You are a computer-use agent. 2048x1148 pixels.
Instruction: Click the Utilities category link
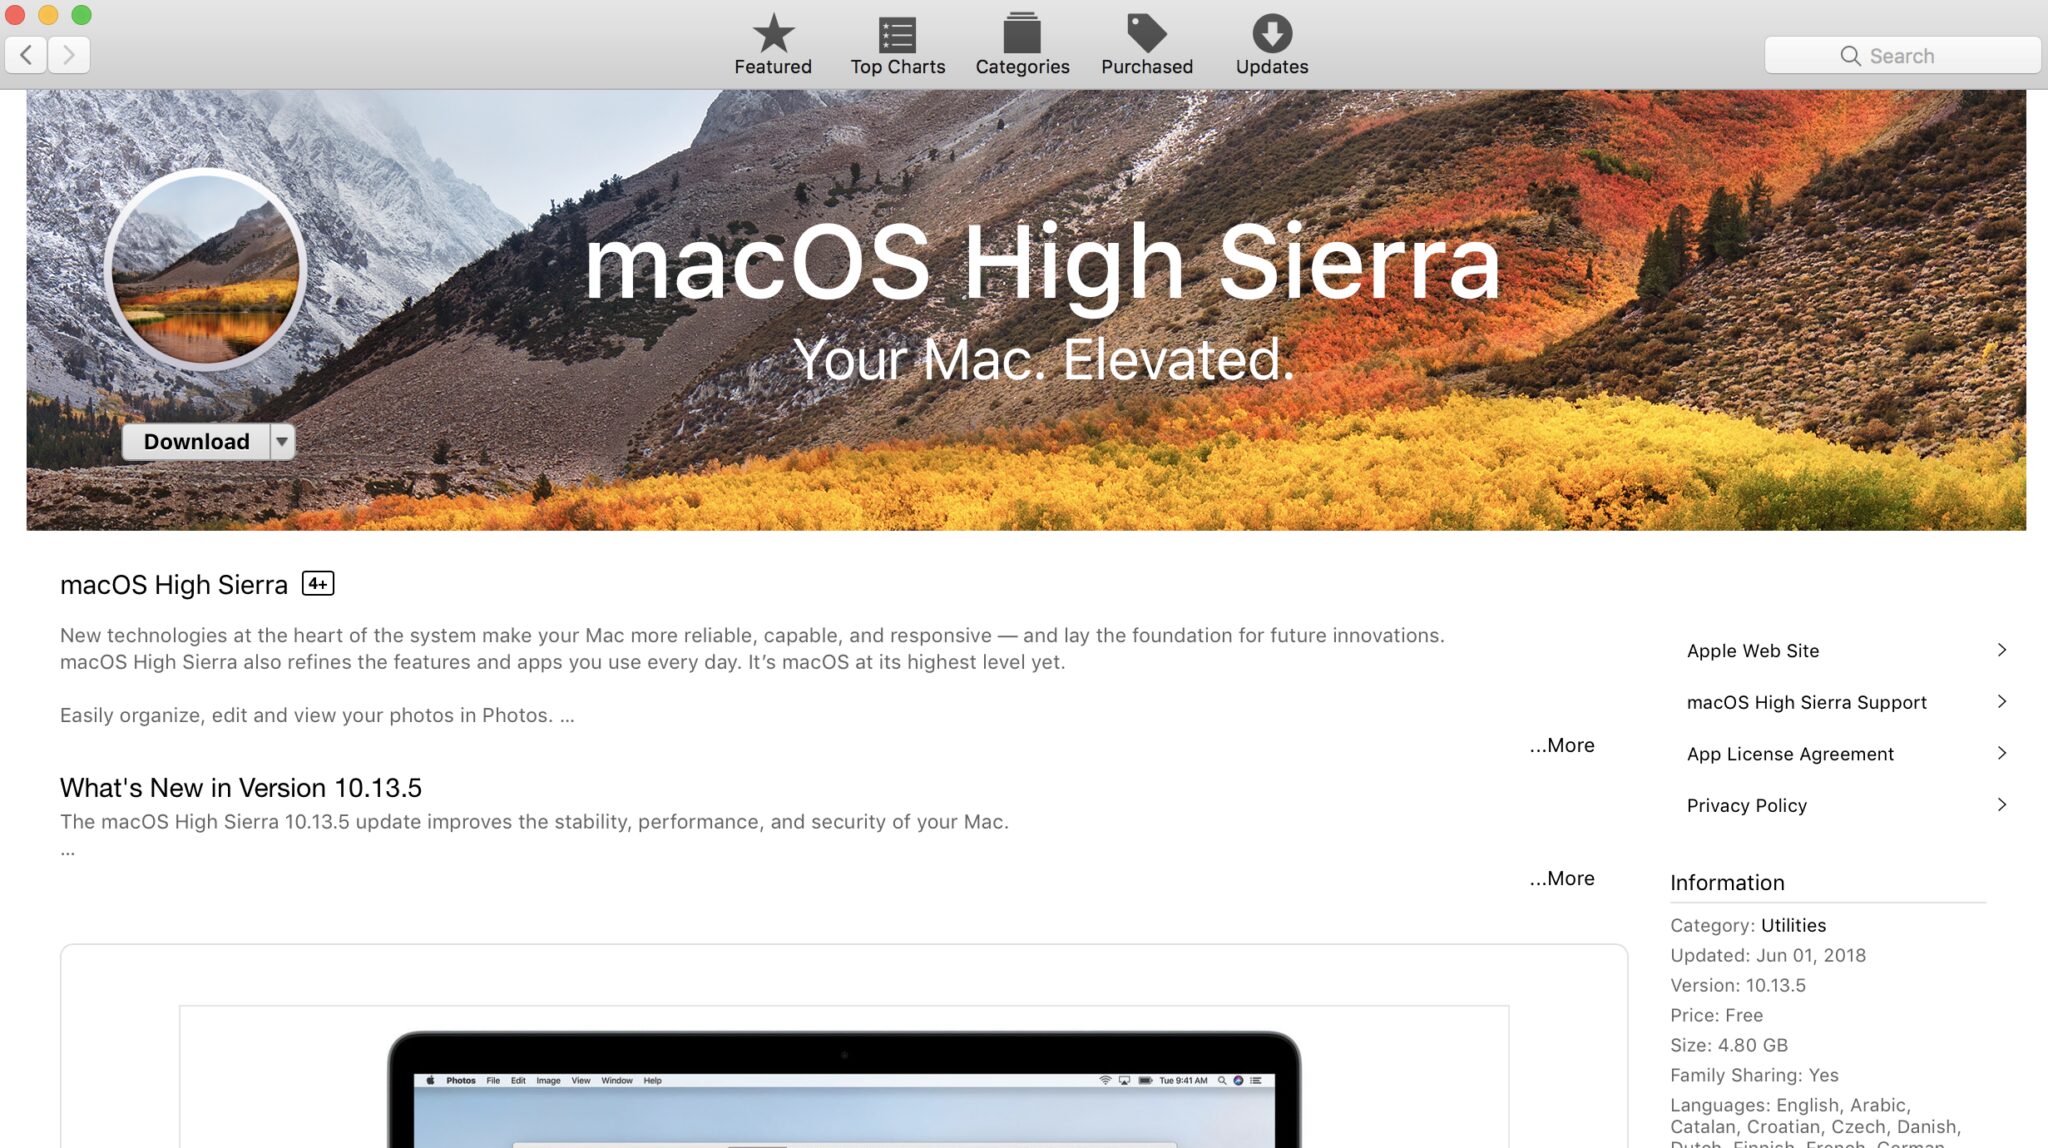point(1793,925)
